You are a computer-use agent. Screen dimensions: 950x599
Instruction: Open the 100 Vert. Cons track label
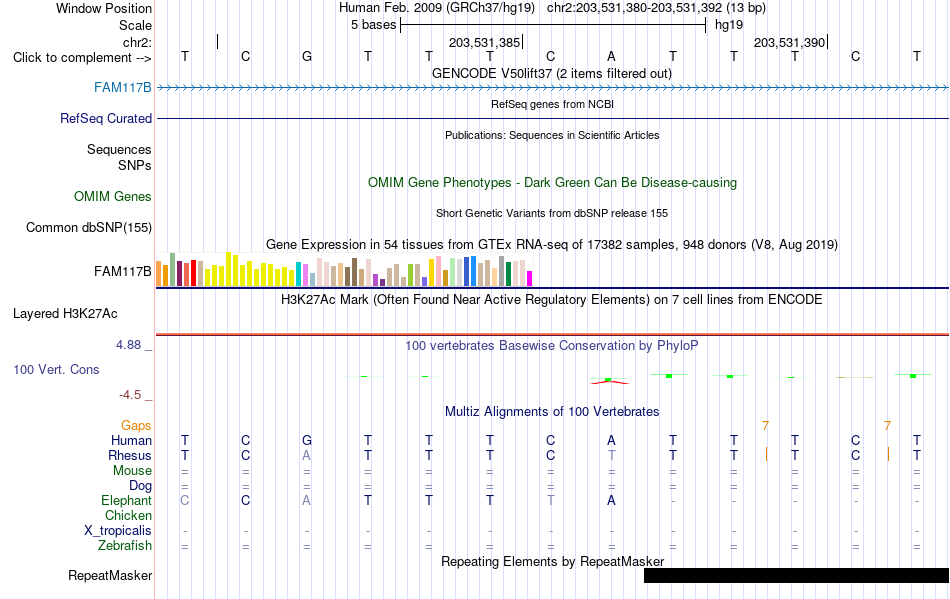[x=56, y=369]
